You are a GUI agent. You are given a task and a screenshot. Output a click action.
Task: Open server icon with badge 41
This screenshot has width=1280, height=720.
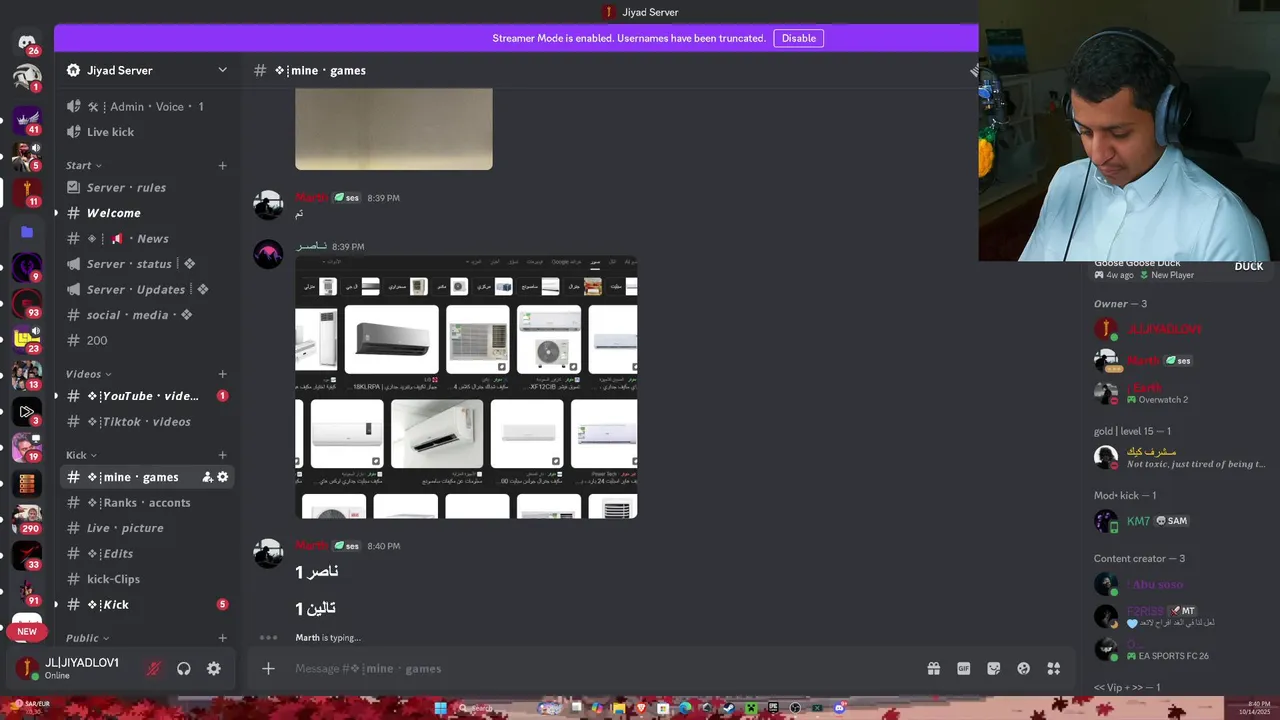point(27,120)
